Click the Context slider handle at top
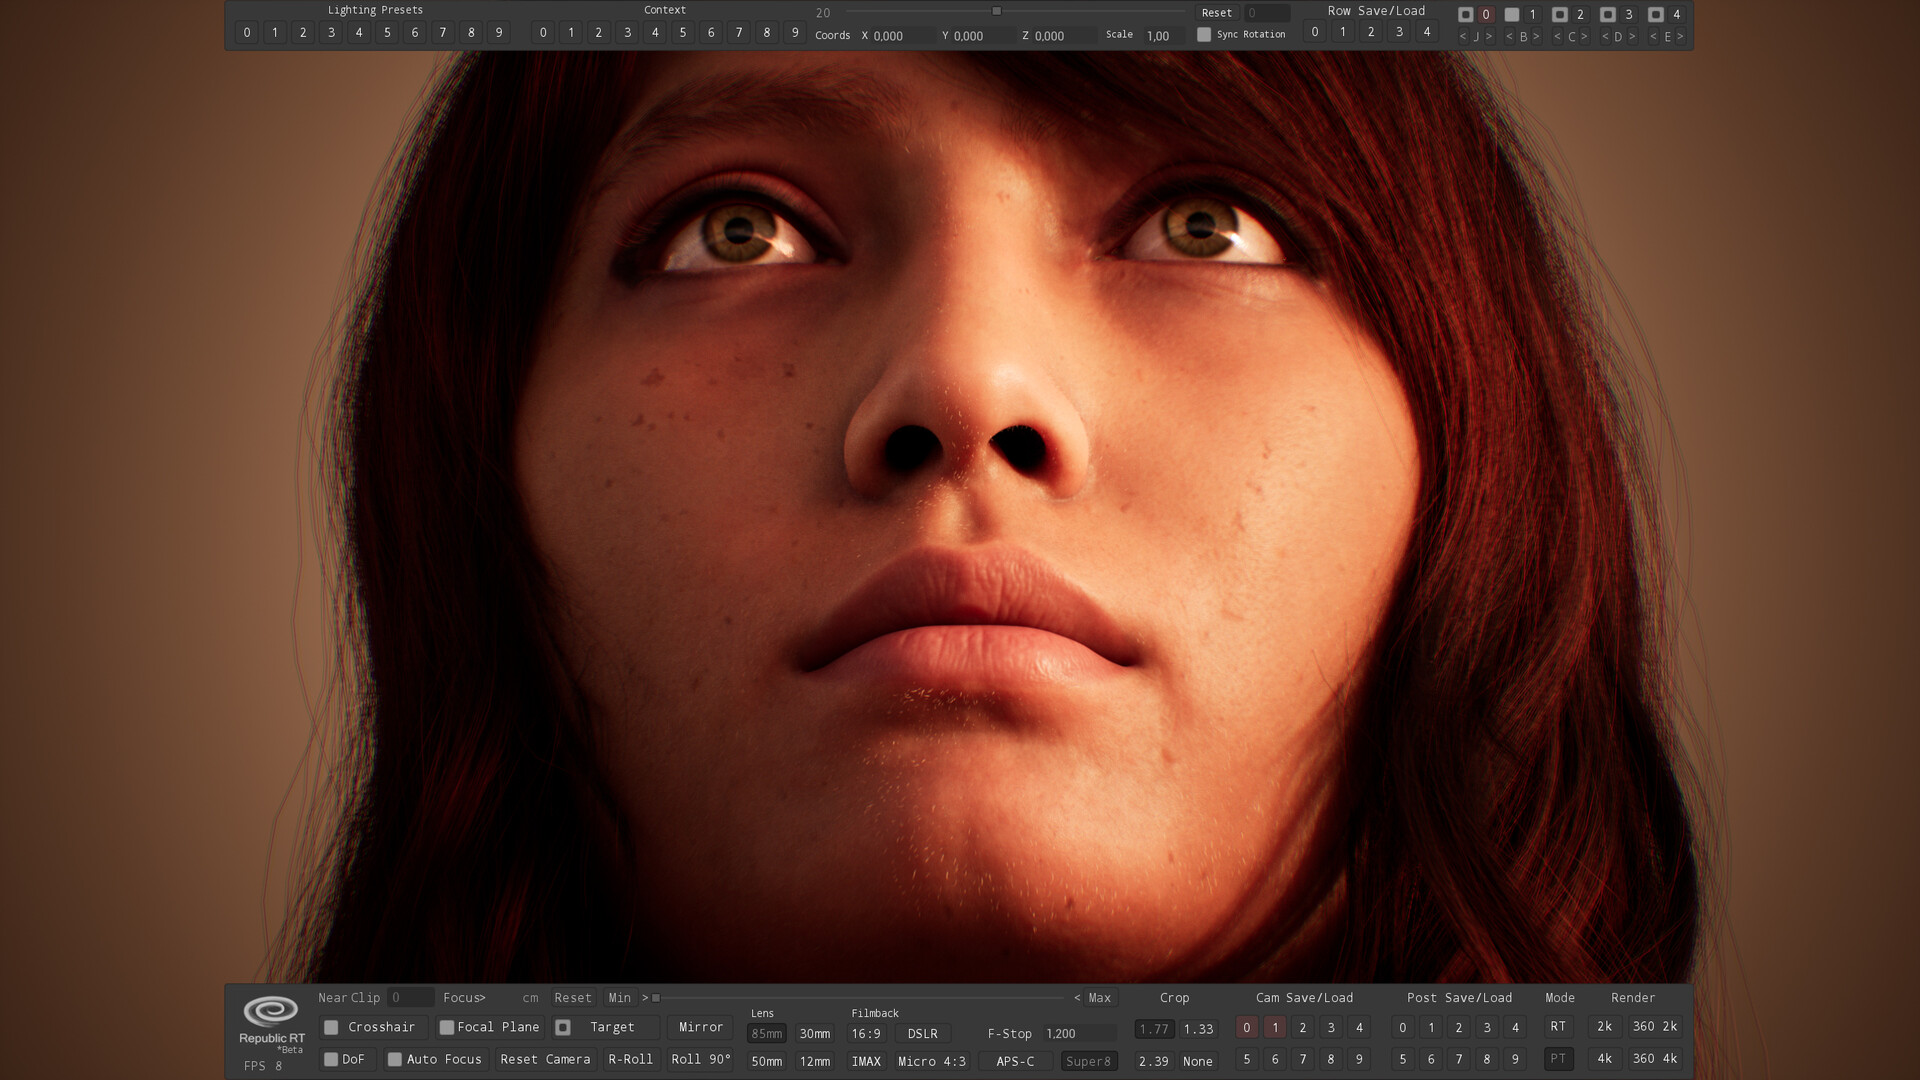1920x1080 pixels. pyautogui.click(x=996, y=12)
